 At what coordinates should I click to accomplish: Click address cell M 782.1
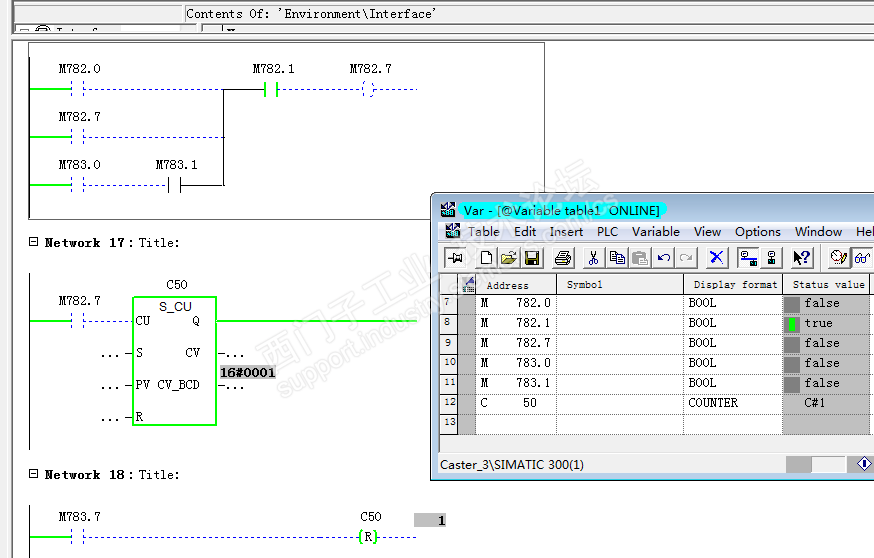click(x=516, y=323)
